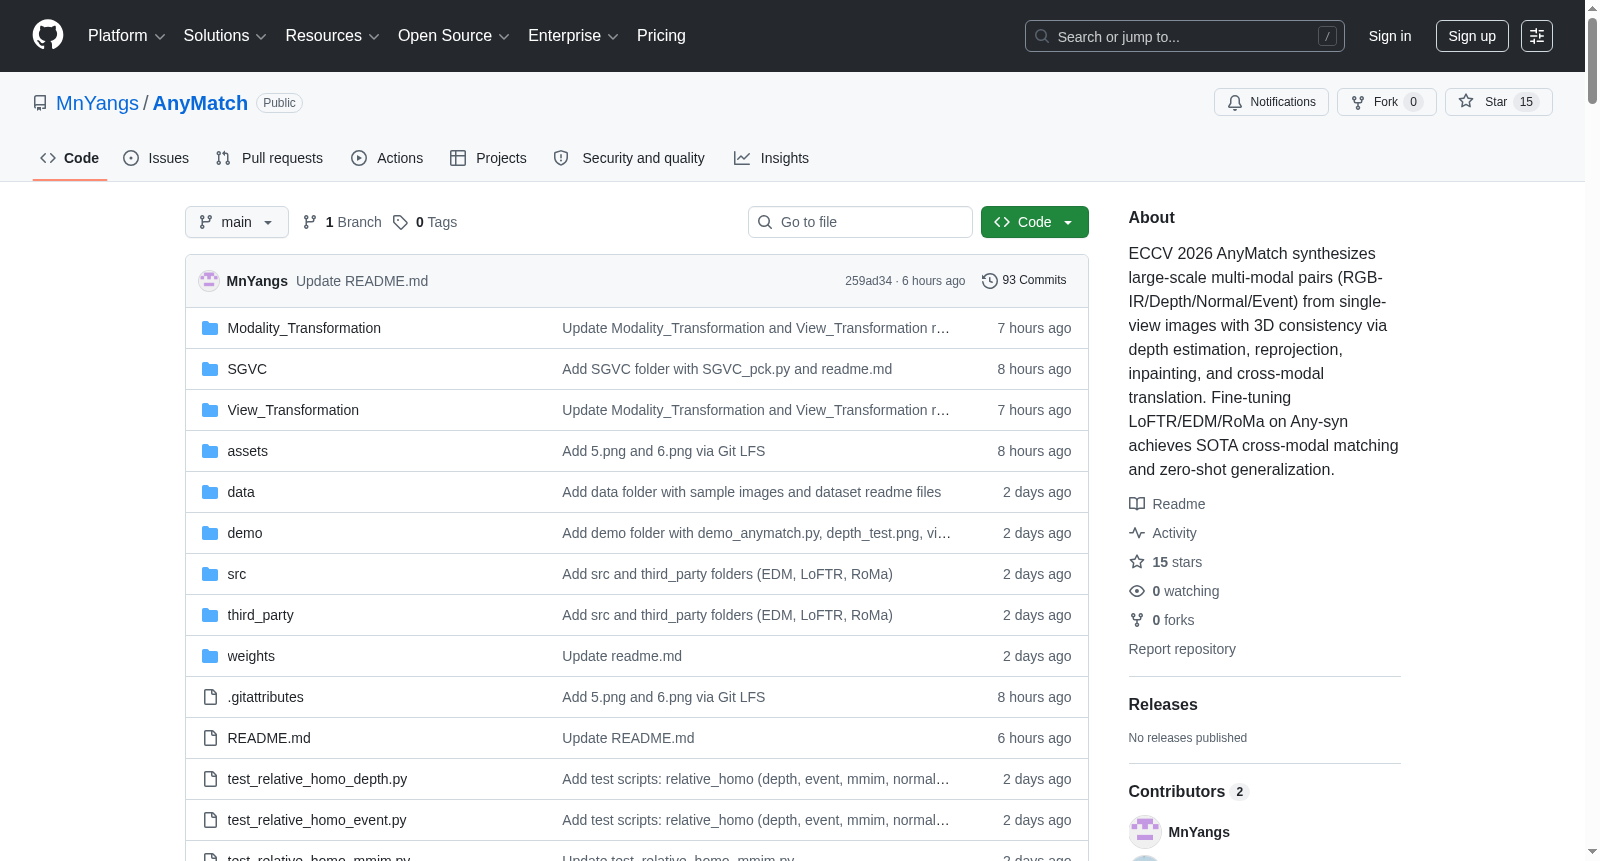The height and width of the screenshot is (861, 1600).
Task: Click the View_Transformation folder icon
Action: [x=210, y=410]
